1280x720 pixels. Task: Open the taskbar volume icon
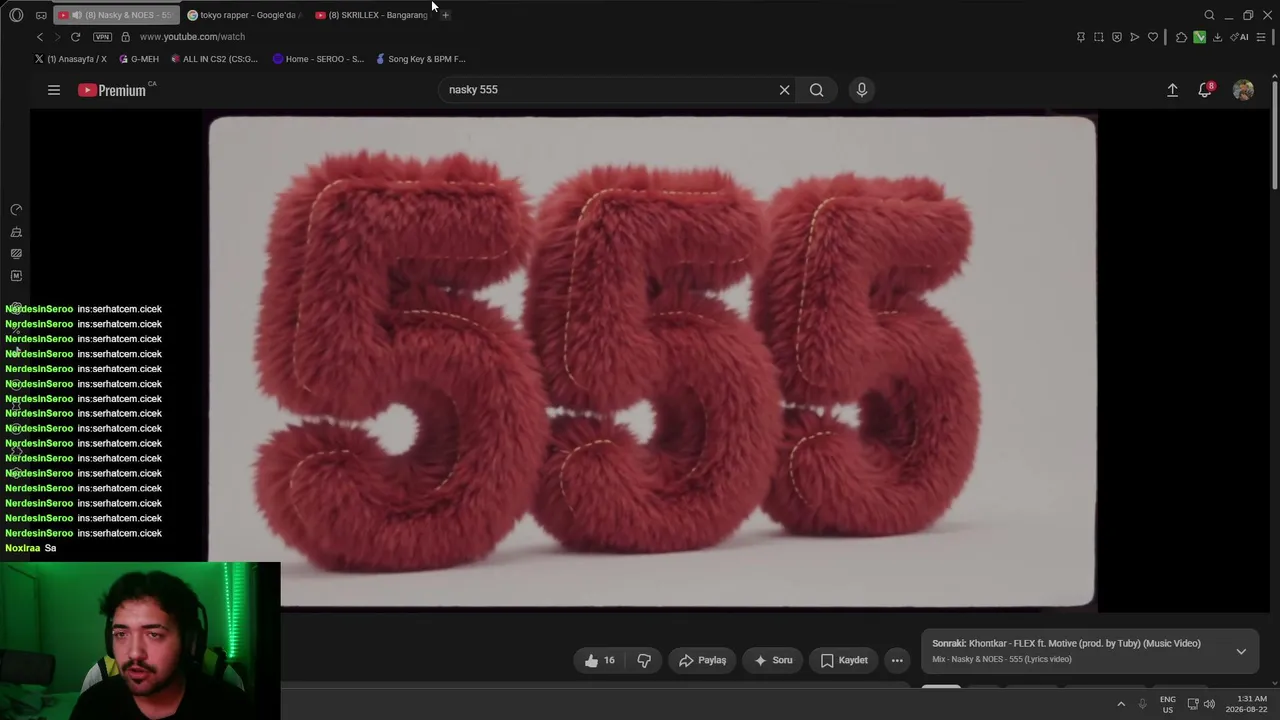pos(1210,704)
